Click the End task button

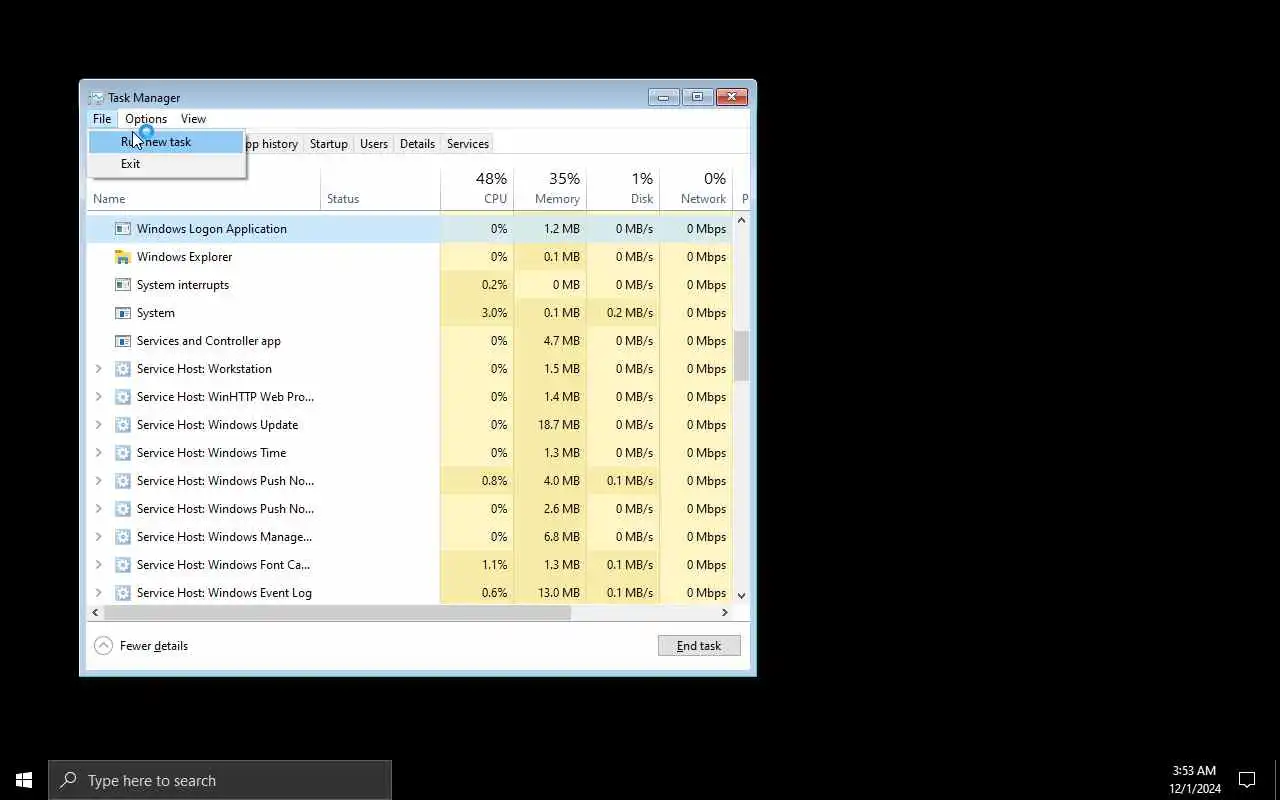tap(699, 646)
